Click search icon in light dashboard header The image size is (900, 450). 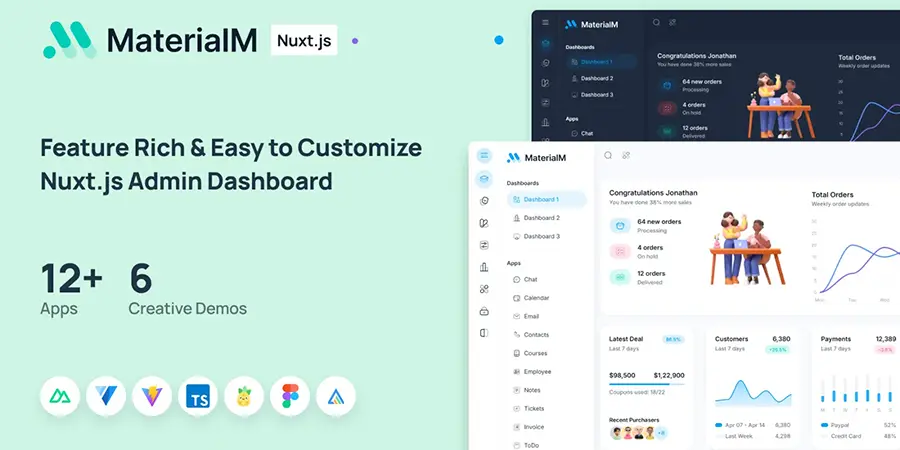608,156
